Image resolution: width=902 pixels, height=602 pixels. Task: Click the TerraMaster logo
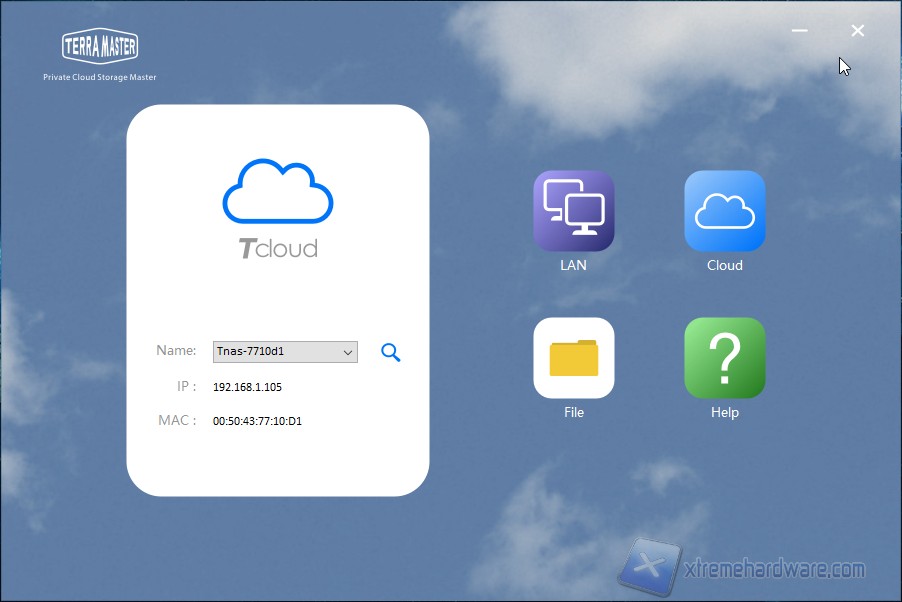(100, 45)
